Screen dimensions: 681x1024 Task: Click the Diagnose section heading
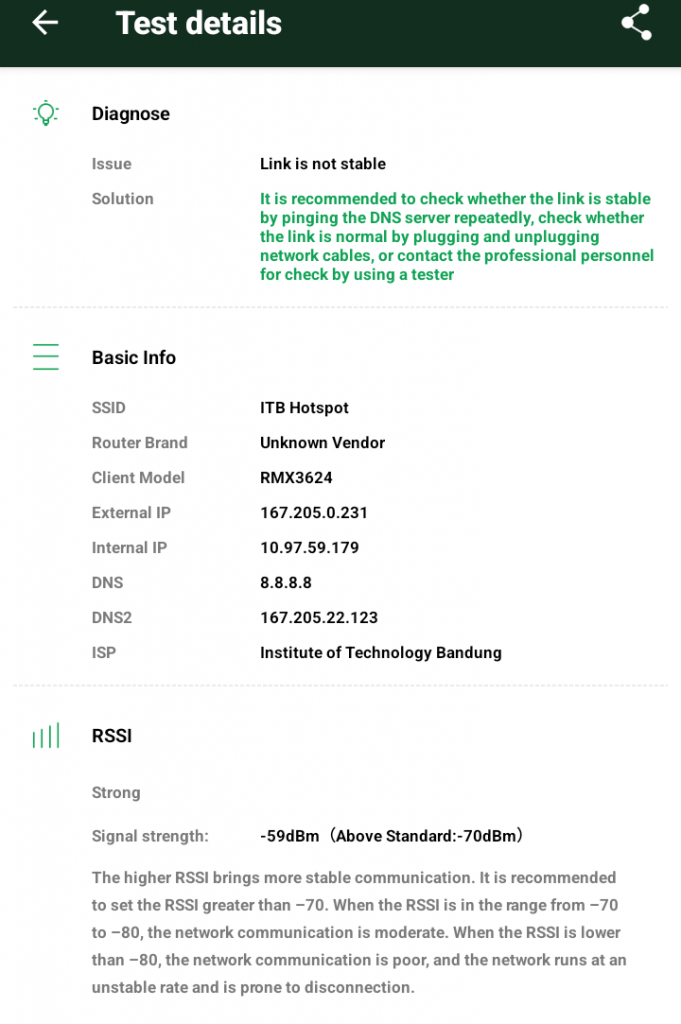(x=131, y=114)
